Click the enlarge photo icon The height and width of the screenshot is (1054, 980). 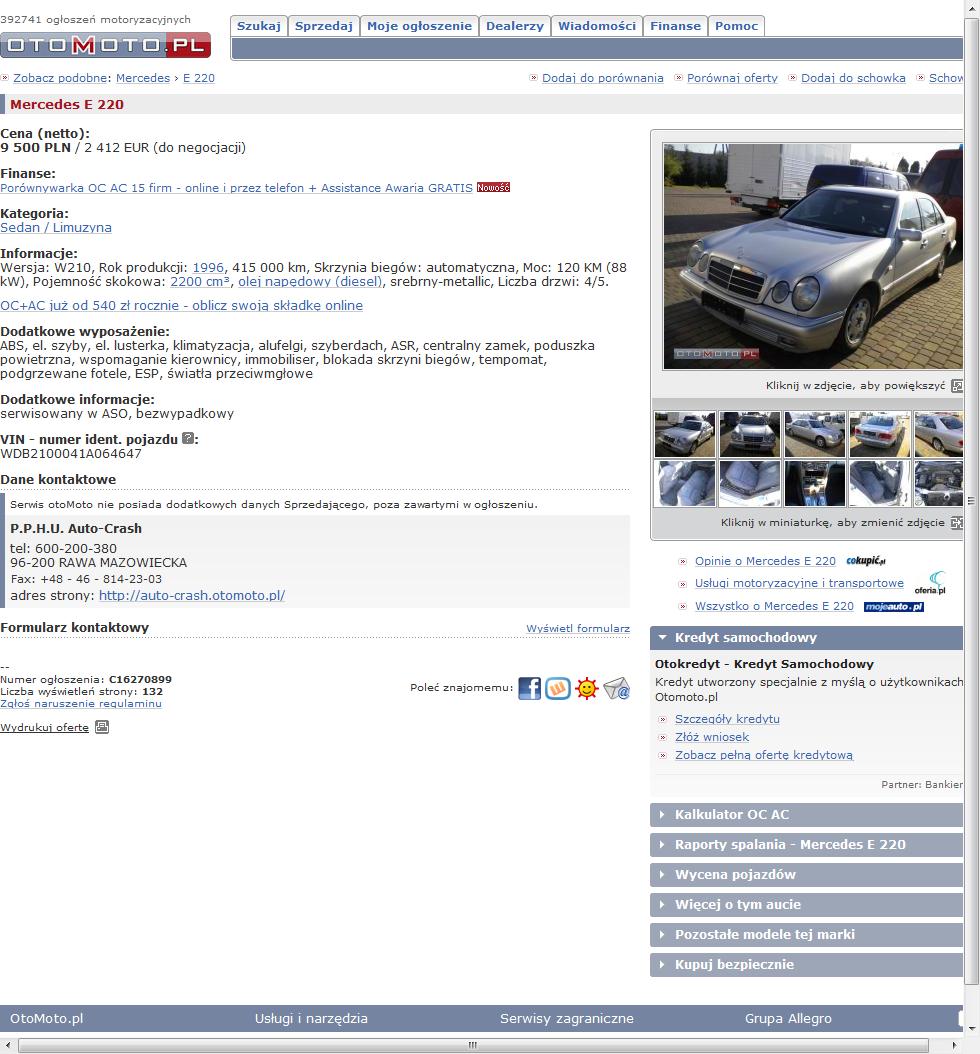coord(957,386)
